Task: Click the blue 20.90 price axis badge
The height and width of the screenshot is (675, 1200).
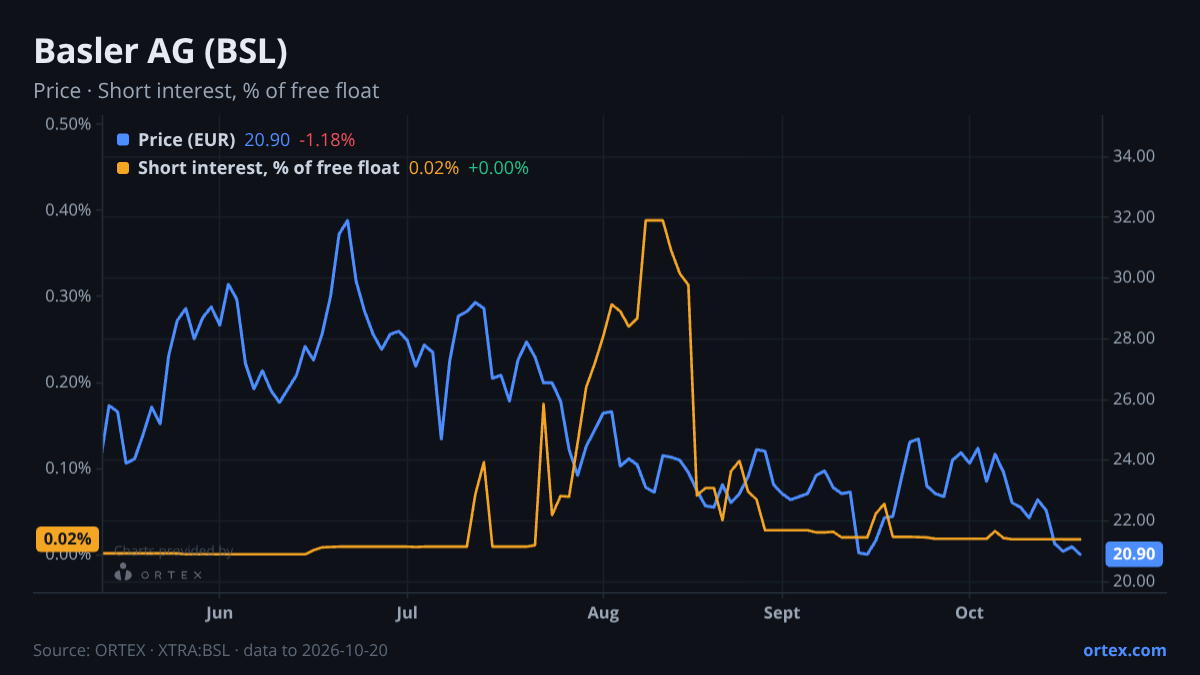Action: 1133,554
